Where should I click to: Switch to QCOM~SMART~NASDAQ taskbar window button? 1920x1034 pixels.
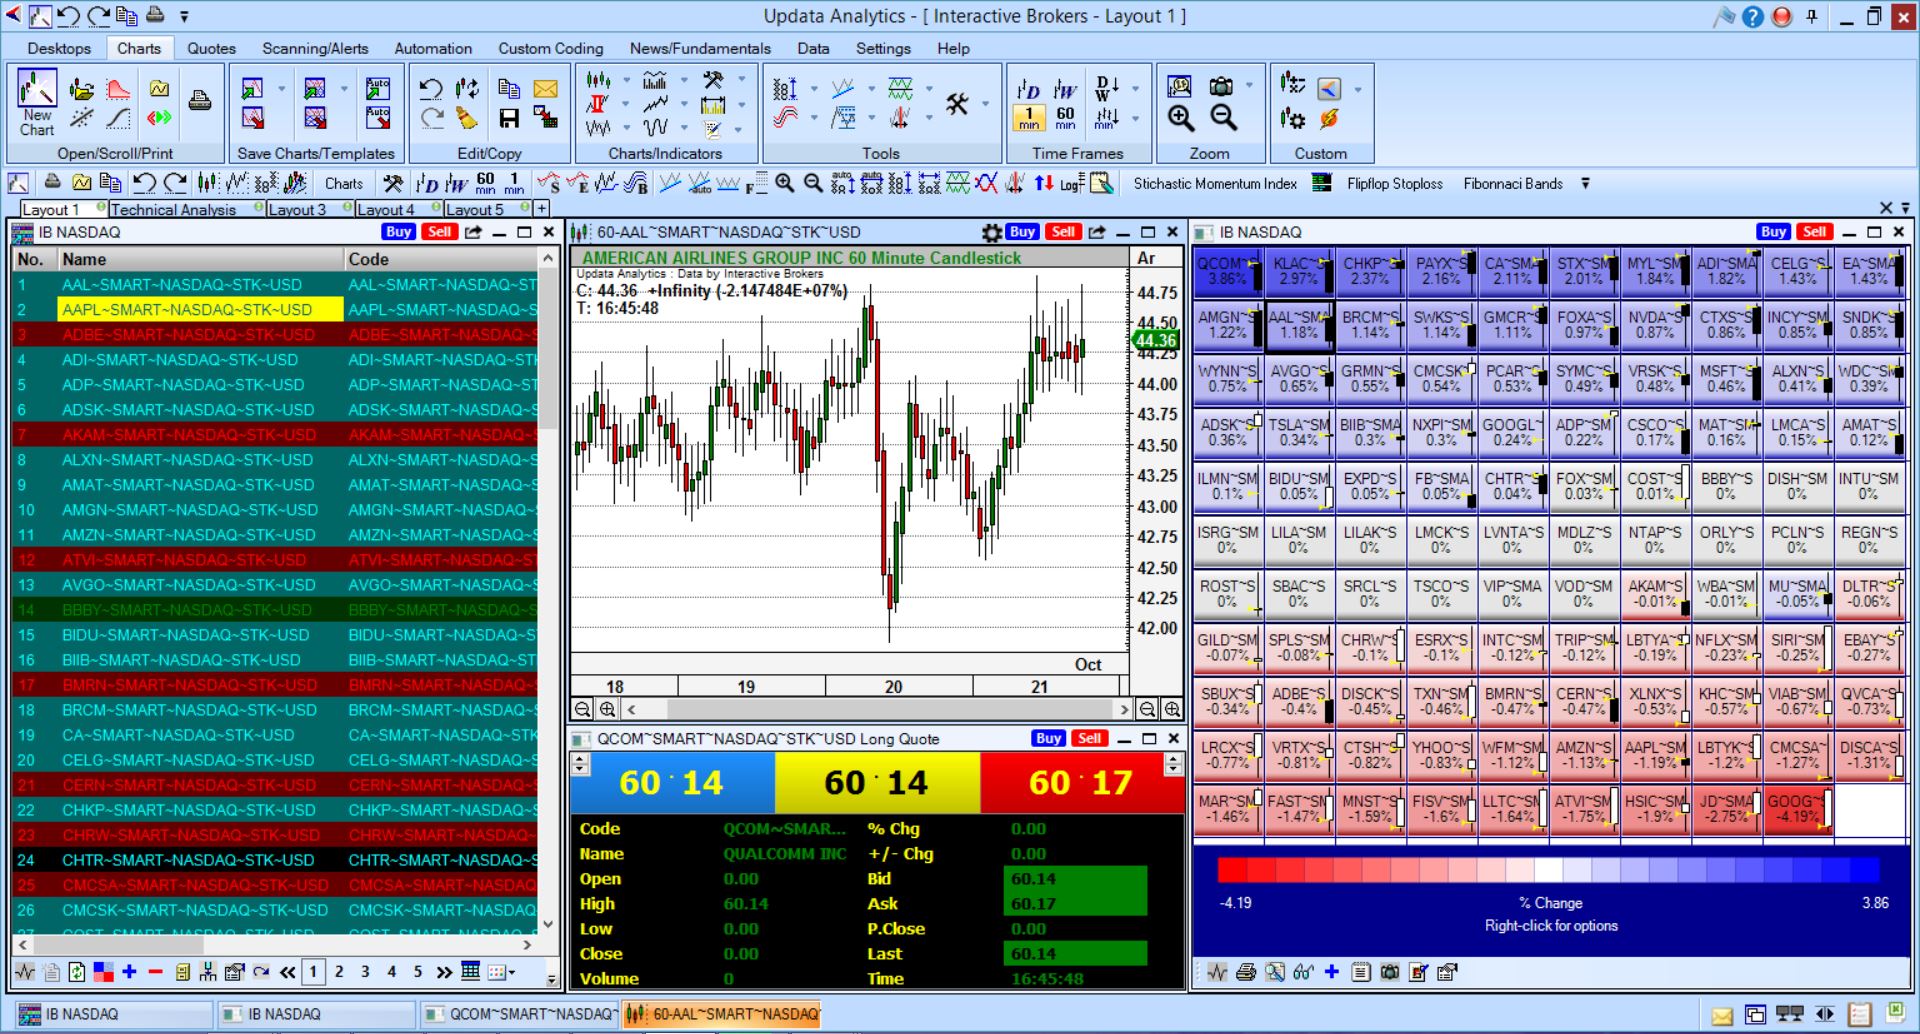coord(519,1014)
